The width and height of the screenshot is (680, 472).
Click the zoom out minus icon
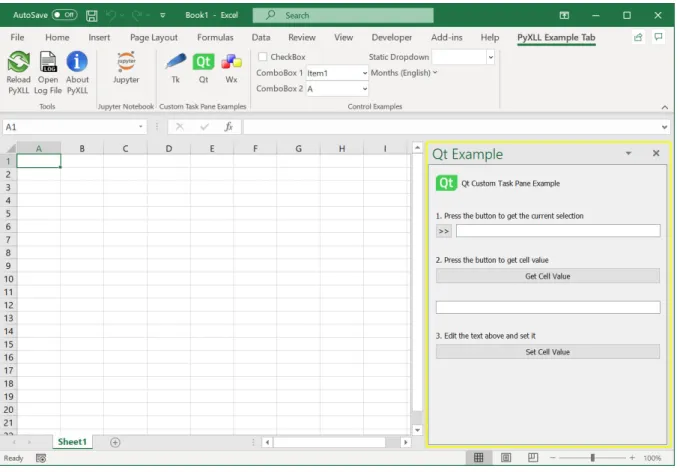(x=552, y=458)
